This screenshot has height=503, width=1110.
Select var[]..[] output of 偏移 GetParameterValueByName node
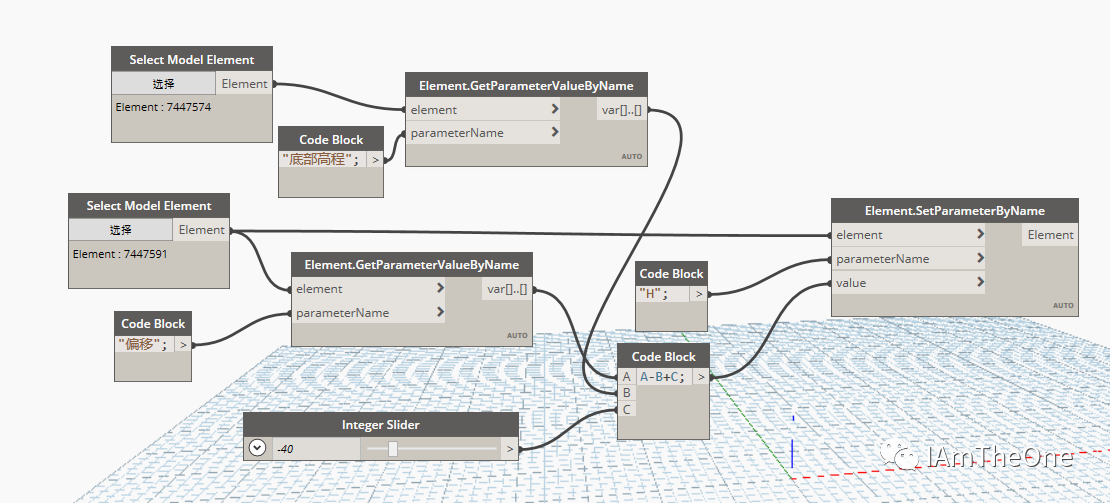[507, 289]
